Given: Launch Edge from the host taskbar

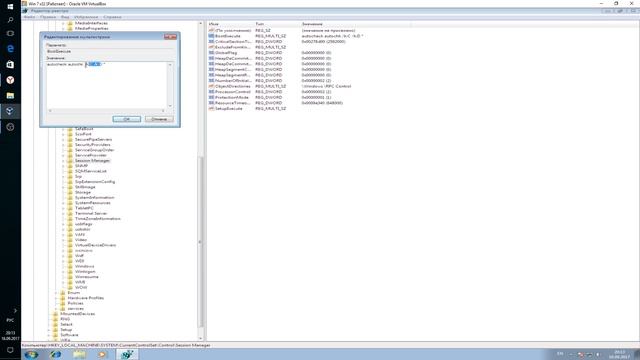Looking at the screenshot, I should coord(10,49).
